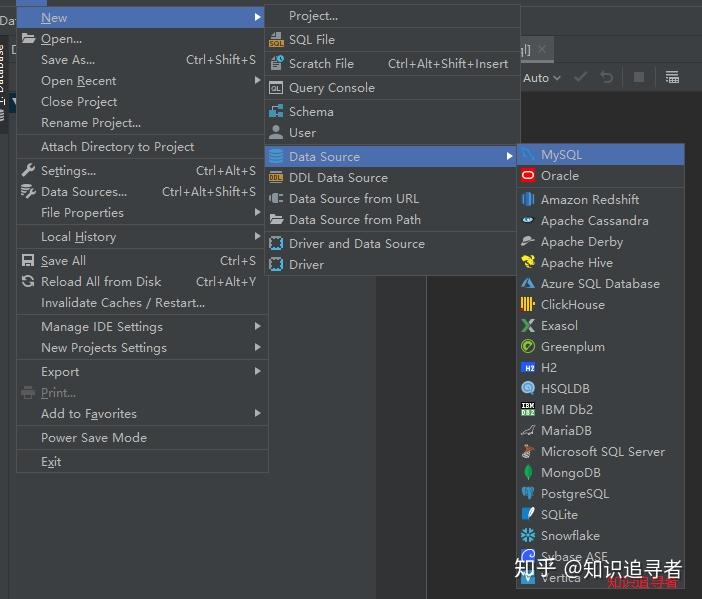Click the Reload All from Disk icon

click(x=28, y=281)
